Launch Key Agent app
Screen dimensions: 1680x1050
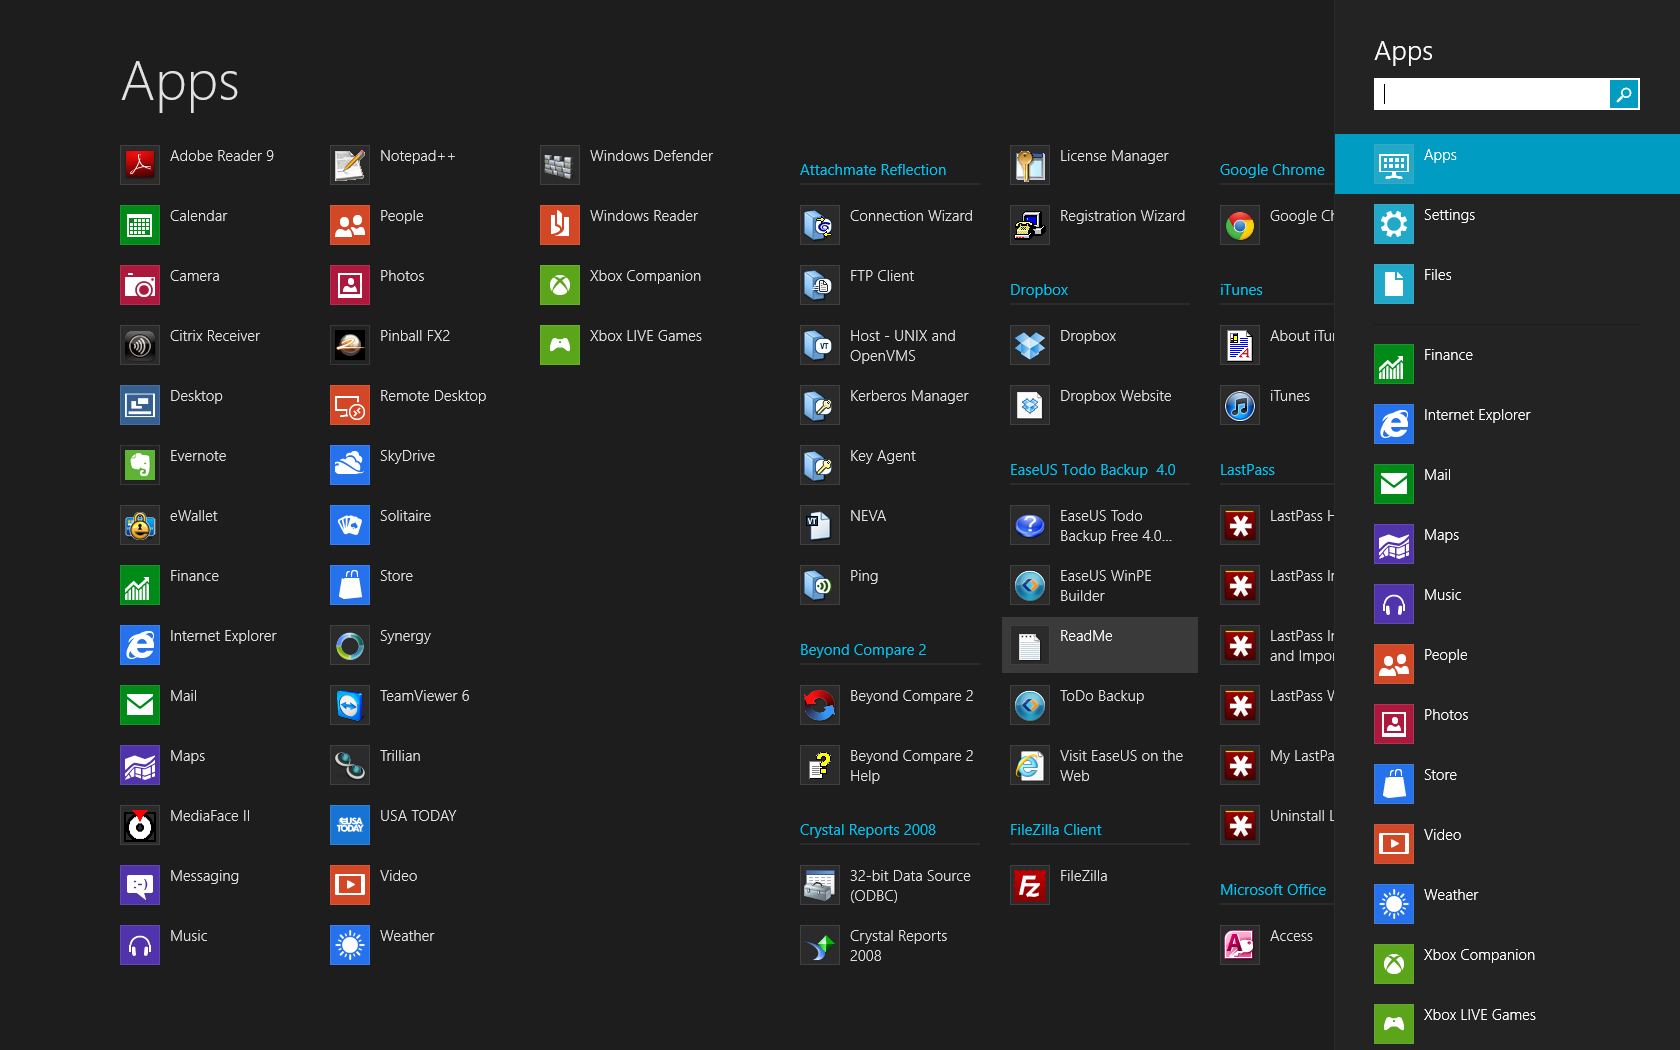[x=890, y=465]
